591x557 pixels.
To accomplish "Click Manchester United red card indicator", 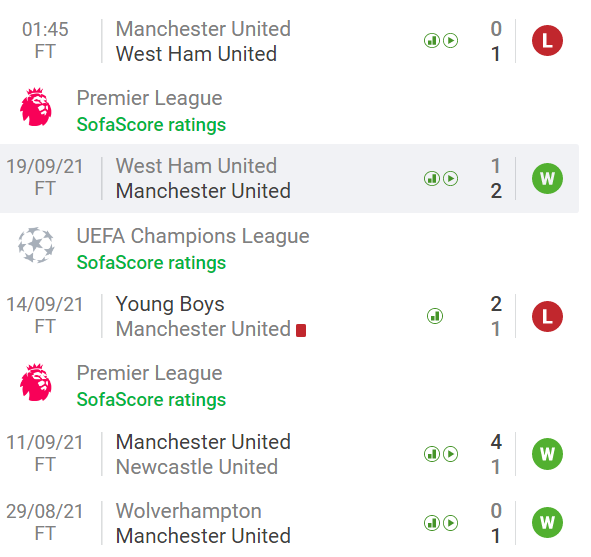I will pos(301,331).
